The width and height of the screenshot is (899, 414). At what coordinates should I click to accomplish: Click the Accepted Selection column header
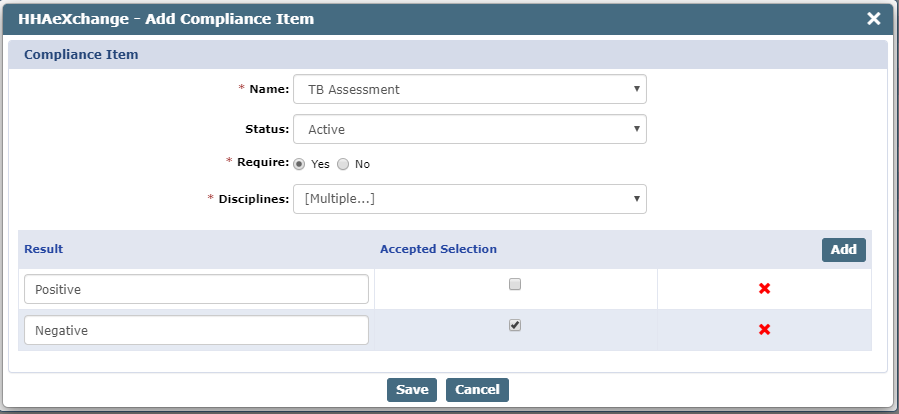point(439,249)
